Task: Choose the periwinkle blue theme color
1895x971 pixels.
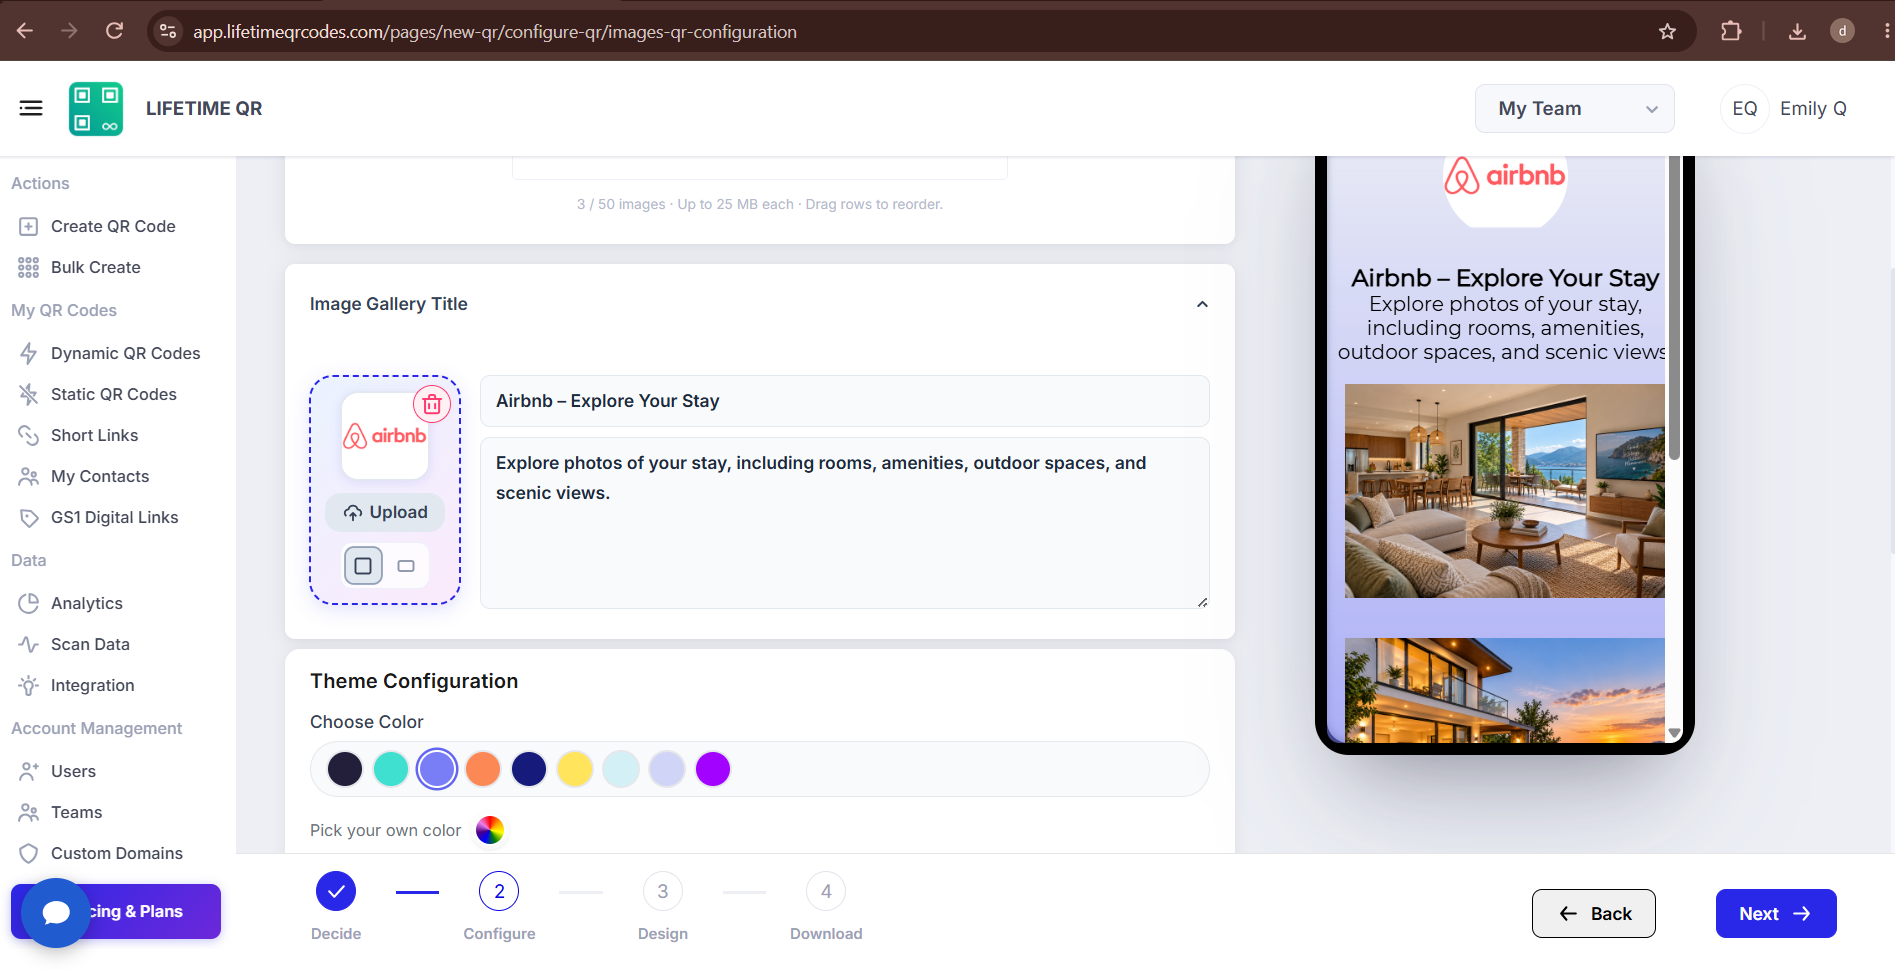Action: 437,769
